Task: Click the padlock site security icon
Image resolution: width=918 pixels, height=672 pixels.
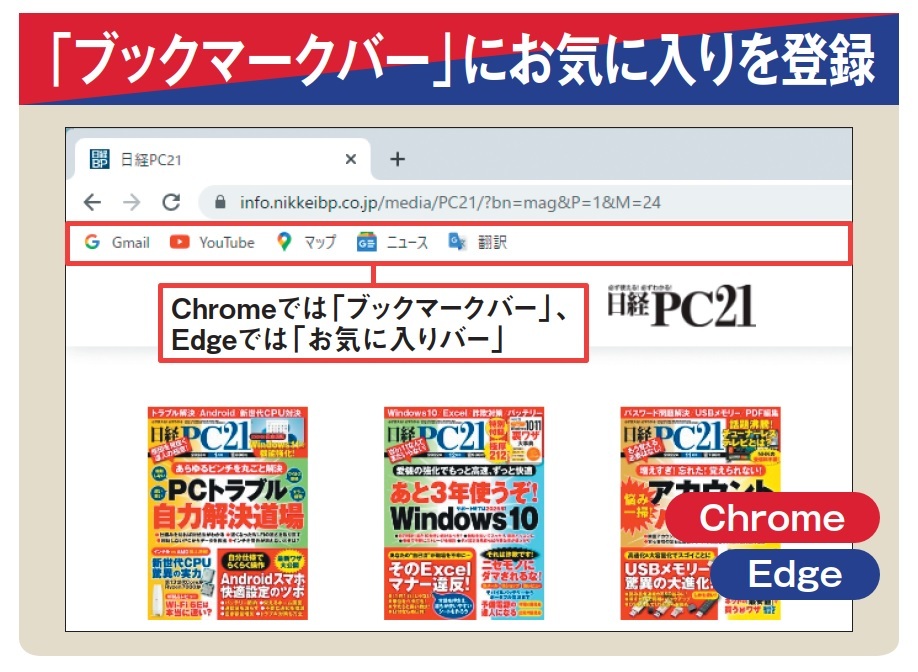Action: 220,202
